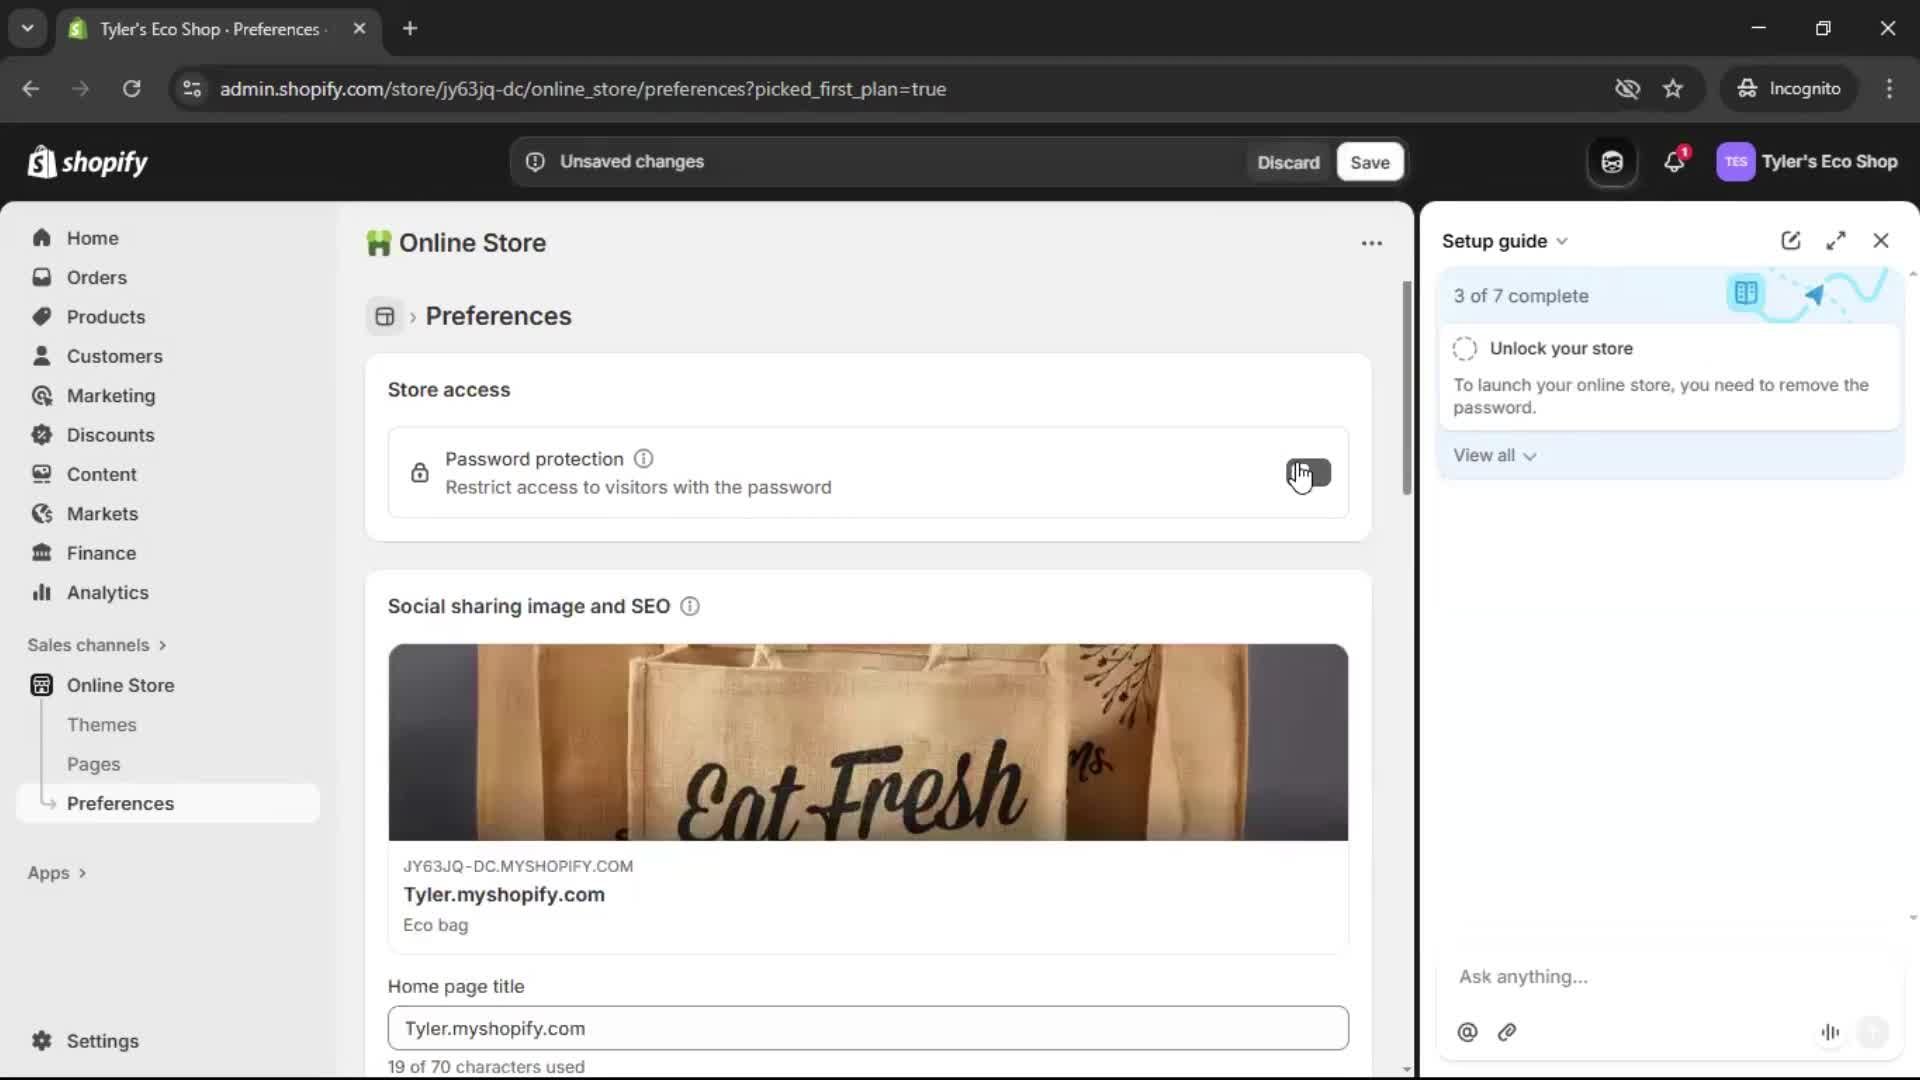Switch to the Themes page

point(100,724)
